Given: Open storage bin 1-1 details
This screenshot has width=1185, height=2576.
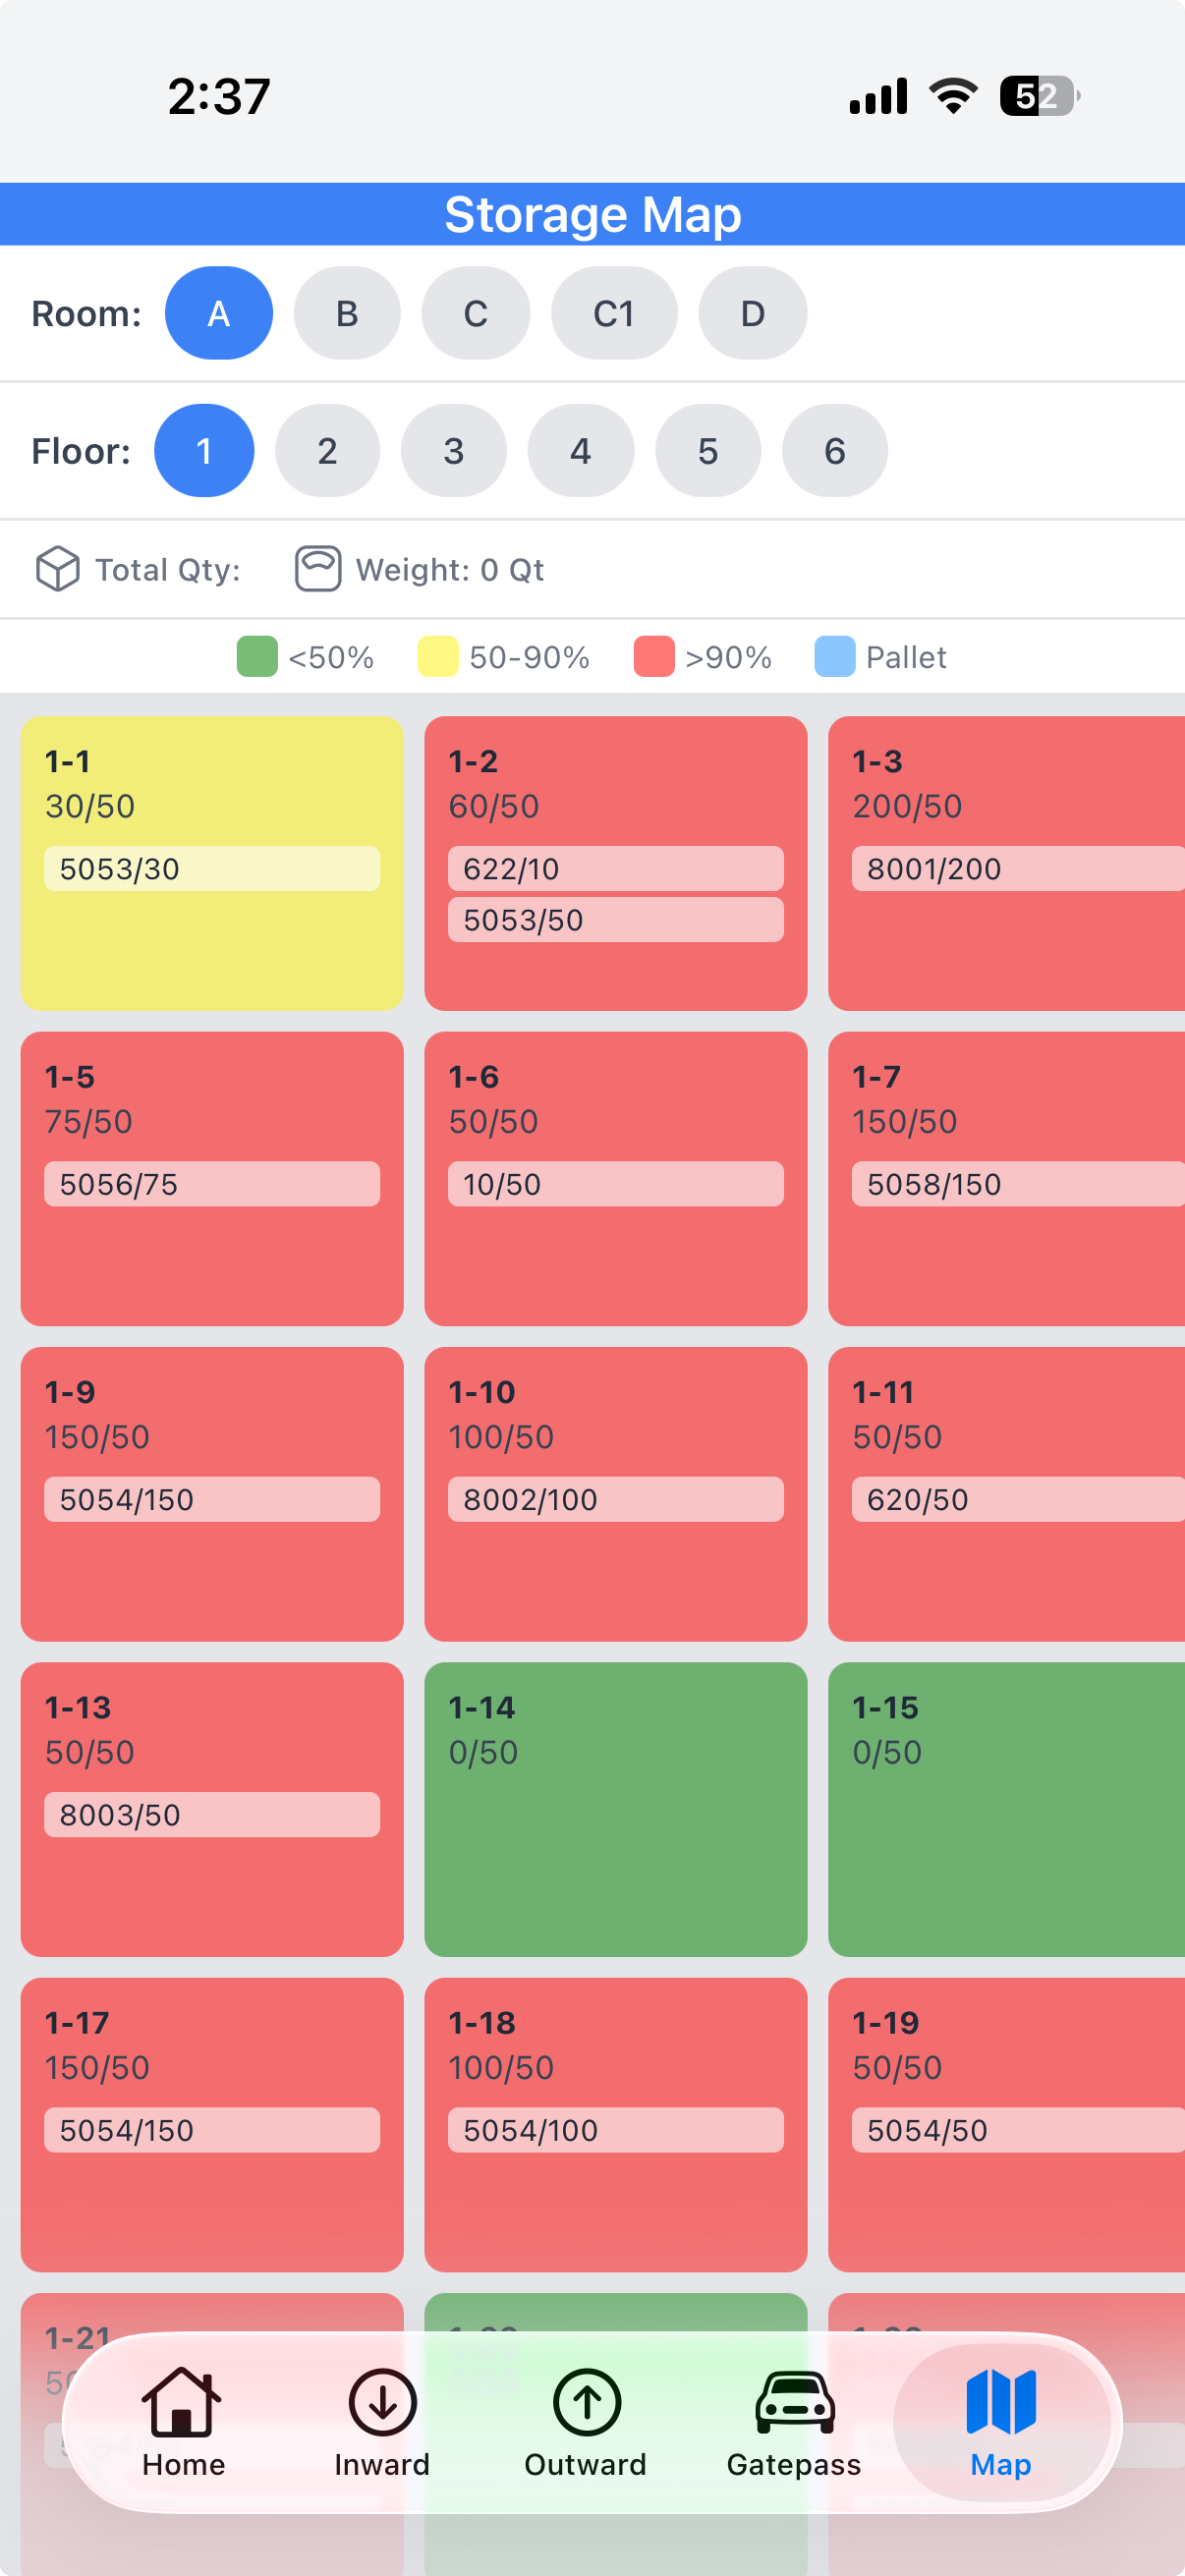Looking at the screenshot, I should click(210, 862).
